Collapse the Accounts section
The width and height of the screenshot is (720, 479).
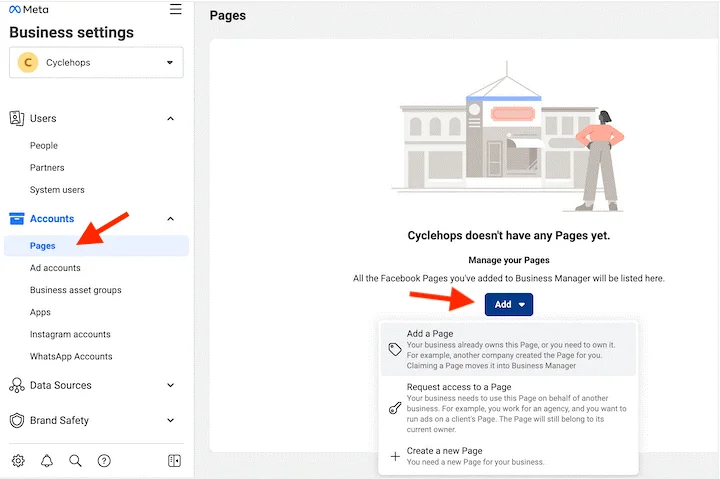(x=170, y=219)
